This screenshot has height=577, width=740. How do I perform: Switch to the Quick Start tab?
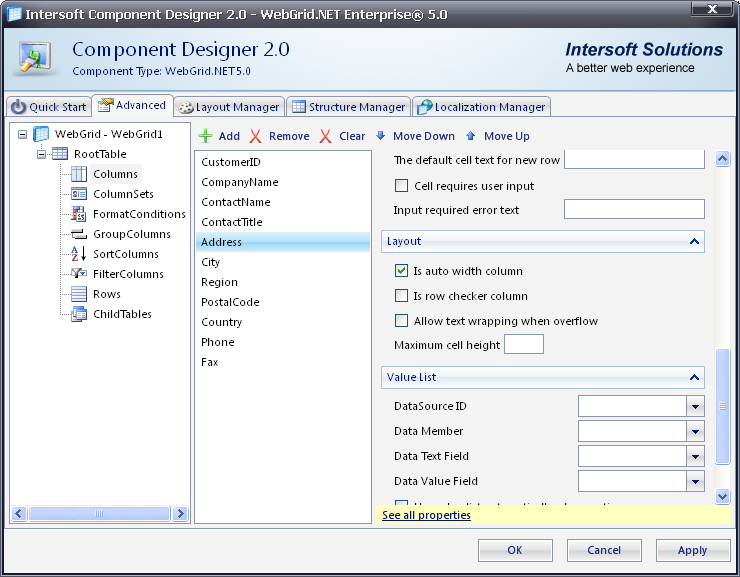(x=49, y=107)
